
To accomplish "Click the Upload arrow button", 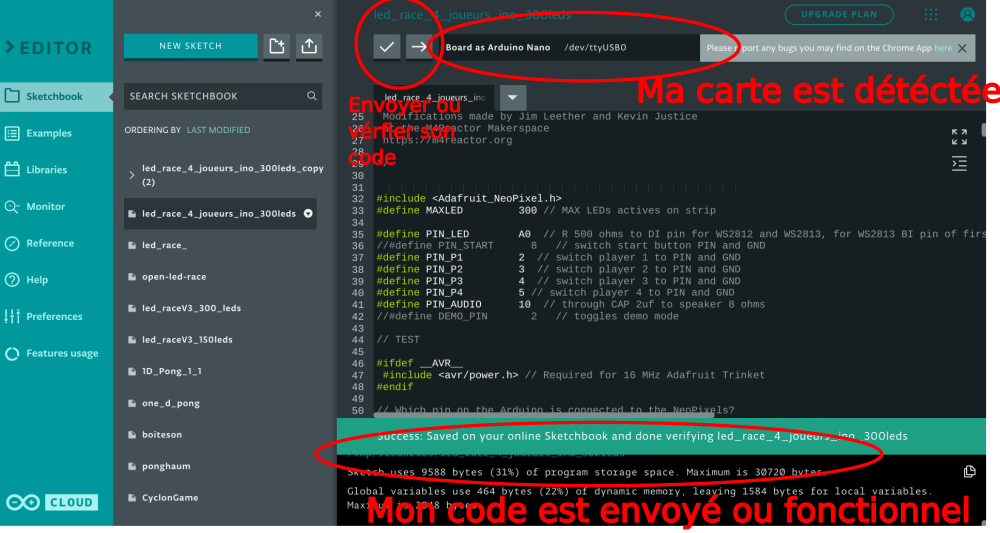I will click(418, 47).
